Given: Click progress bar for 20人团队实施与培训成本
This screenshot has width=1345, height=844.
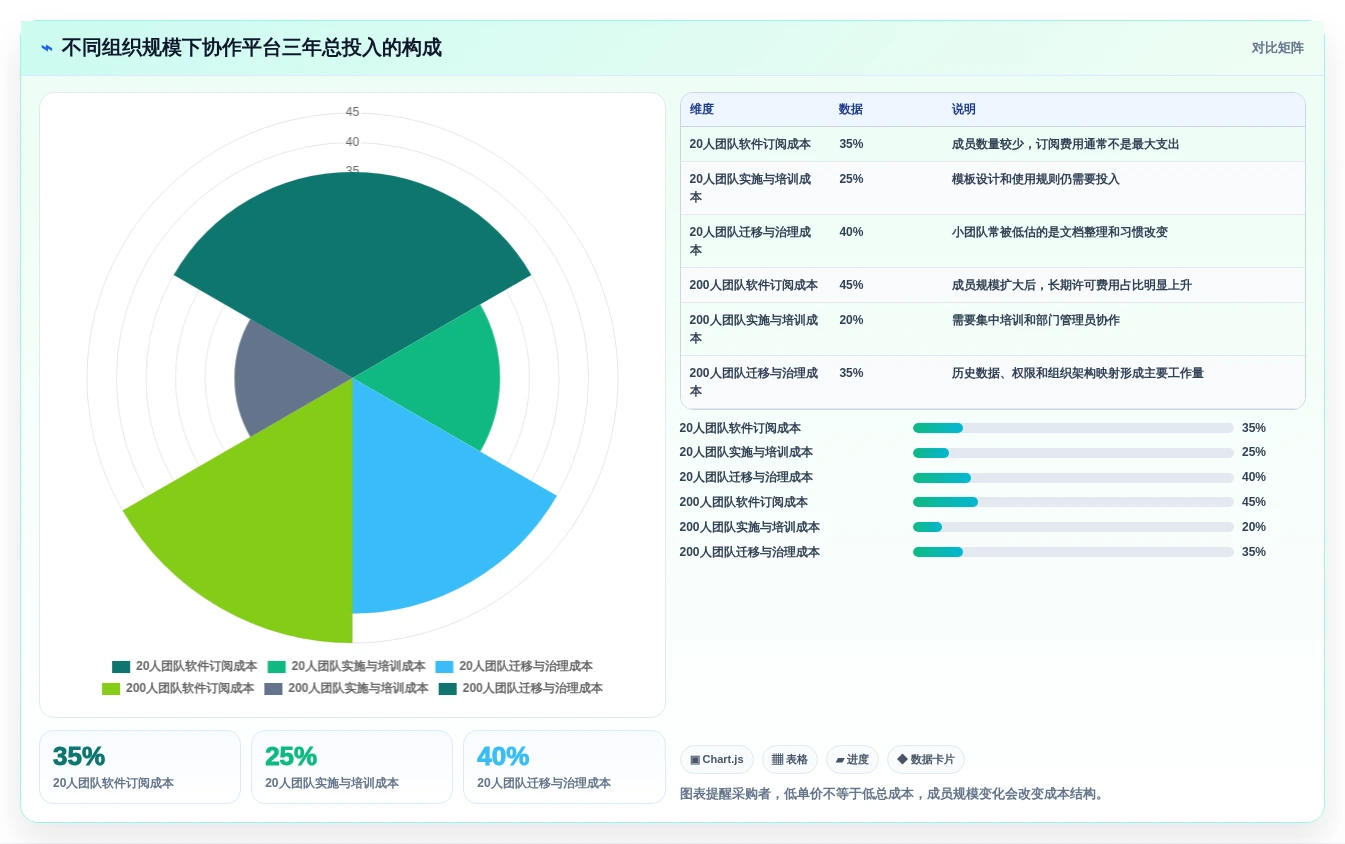Looking at the screenshot, I should click(1073, 453).
